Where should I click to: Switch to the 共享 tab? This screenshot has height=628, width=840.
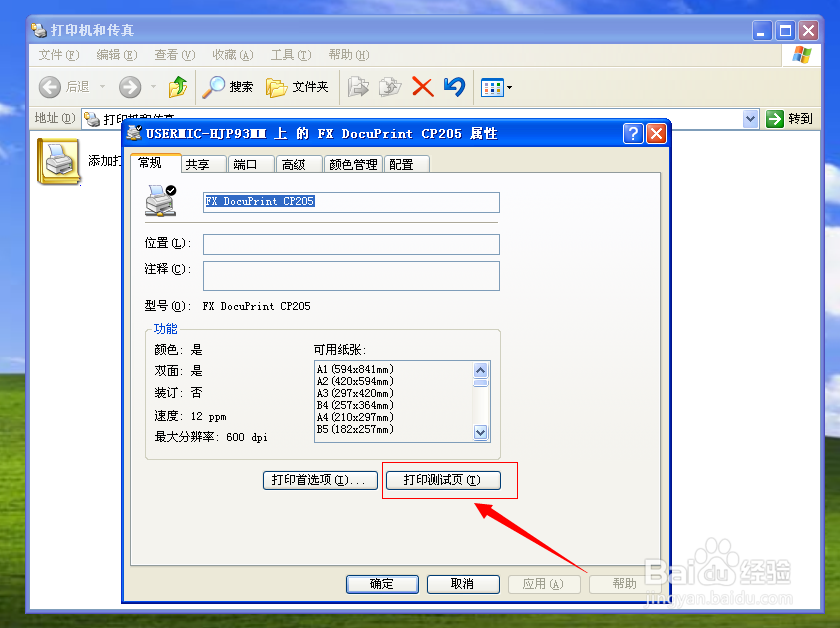(204, 165)
